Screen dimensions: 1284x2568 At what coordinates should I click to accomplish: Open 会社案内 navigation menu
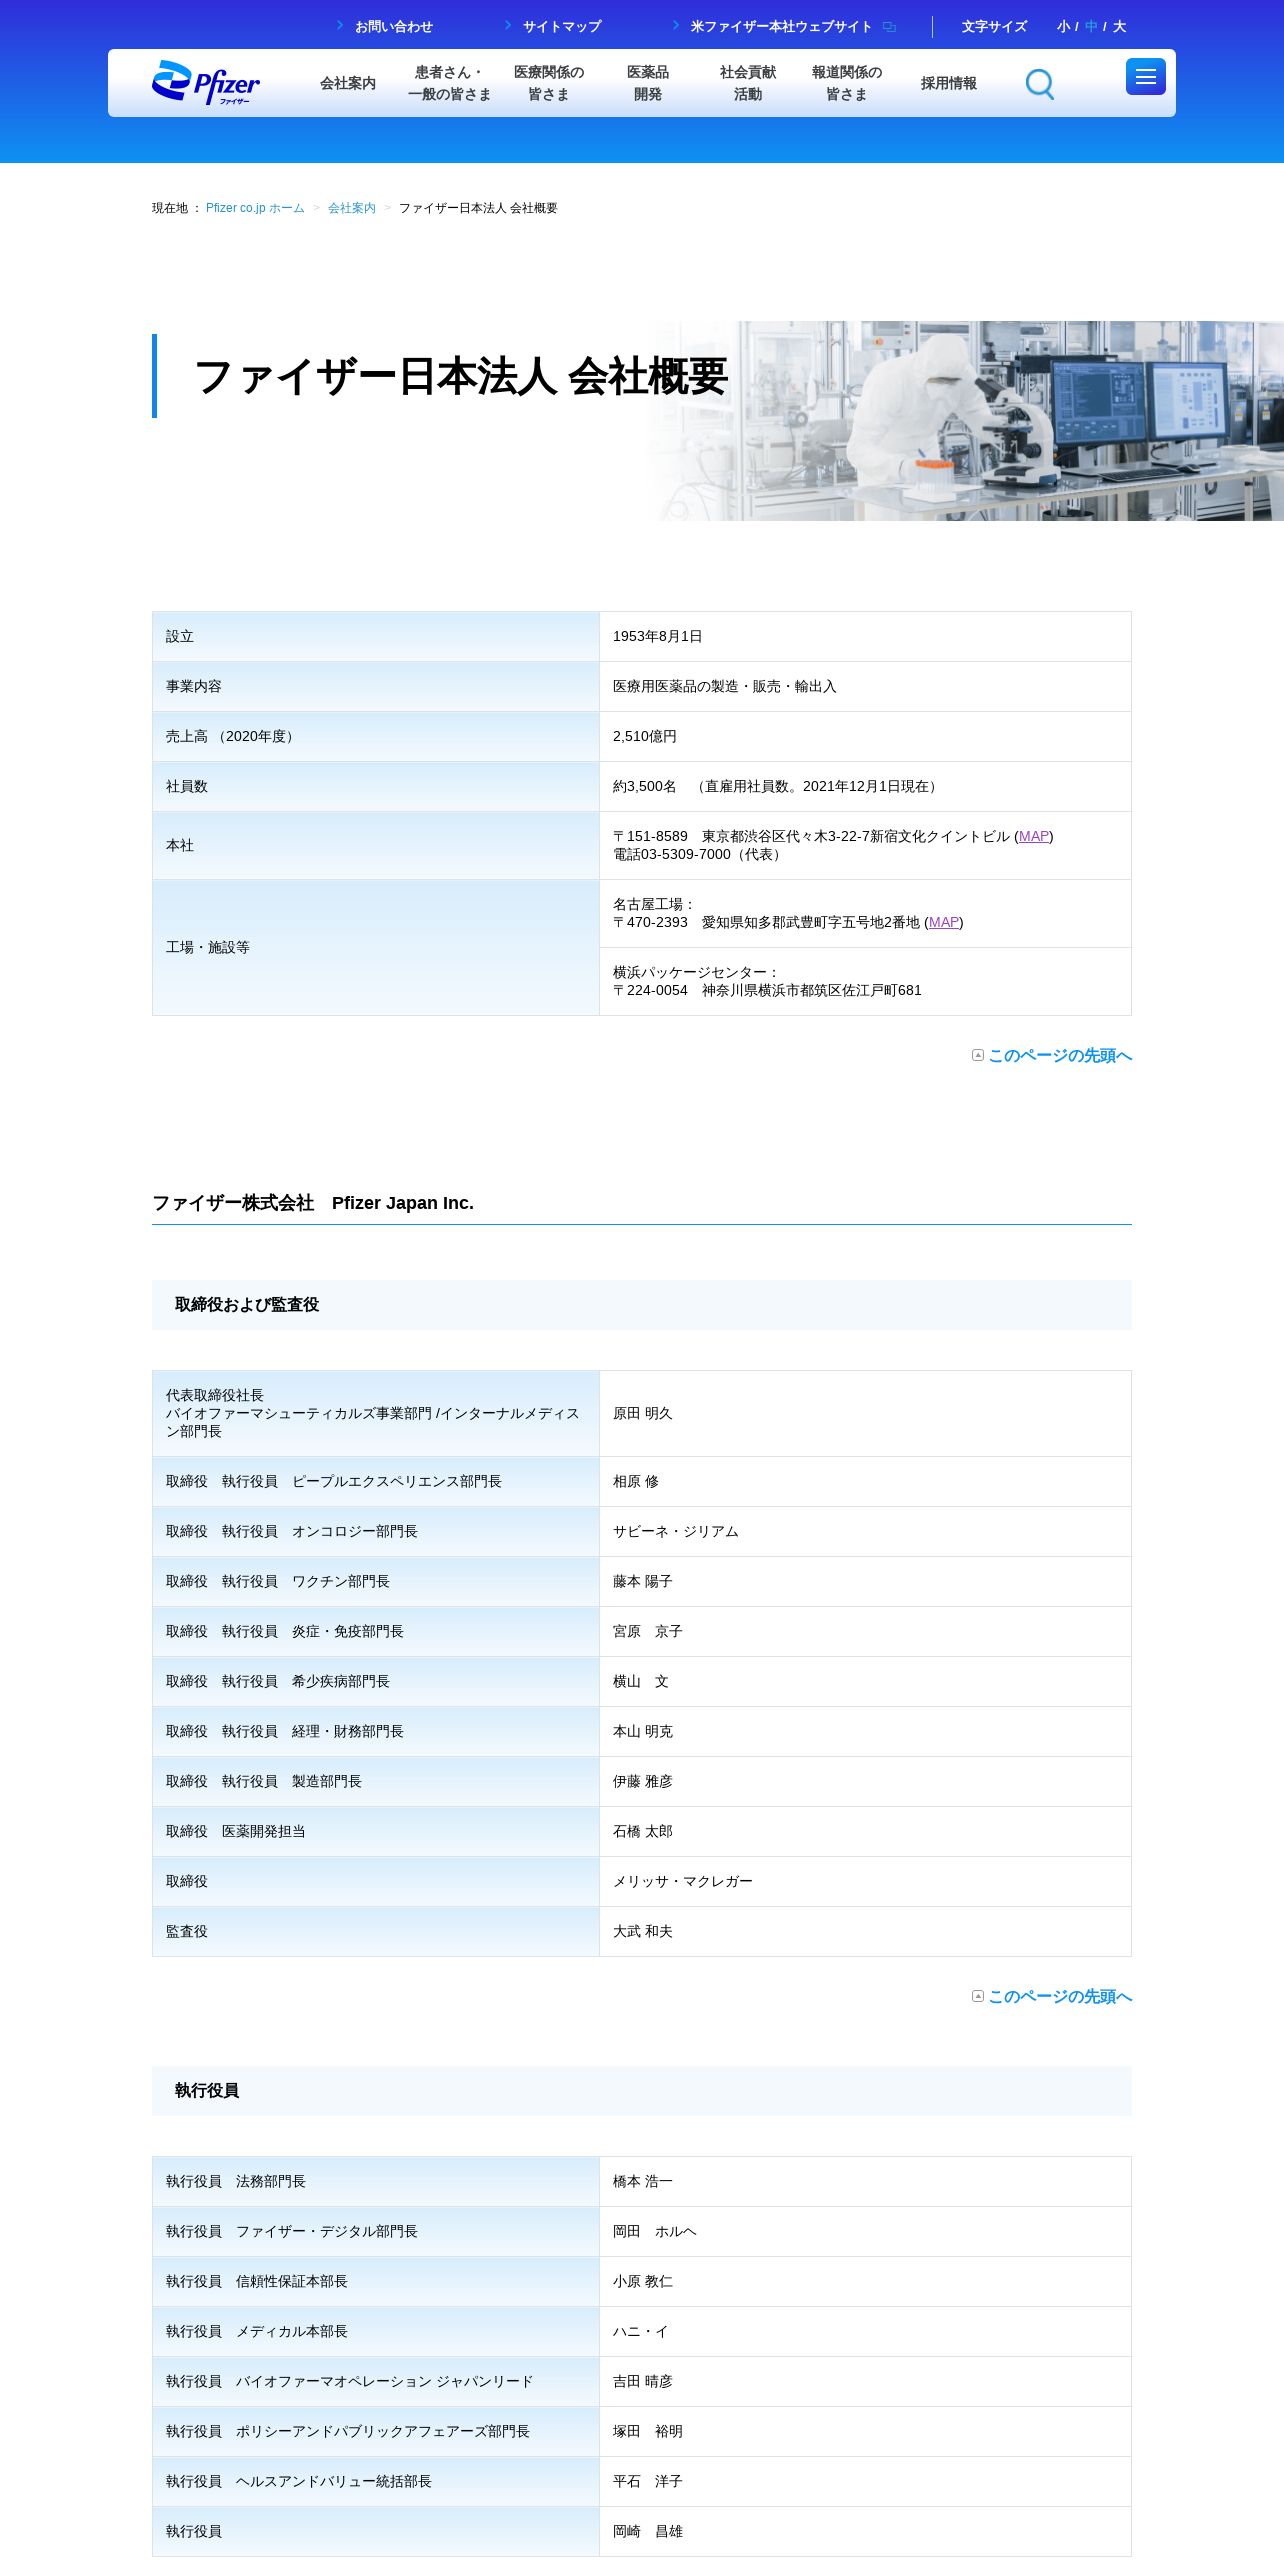pyautogui.click(x=348, y=83)
